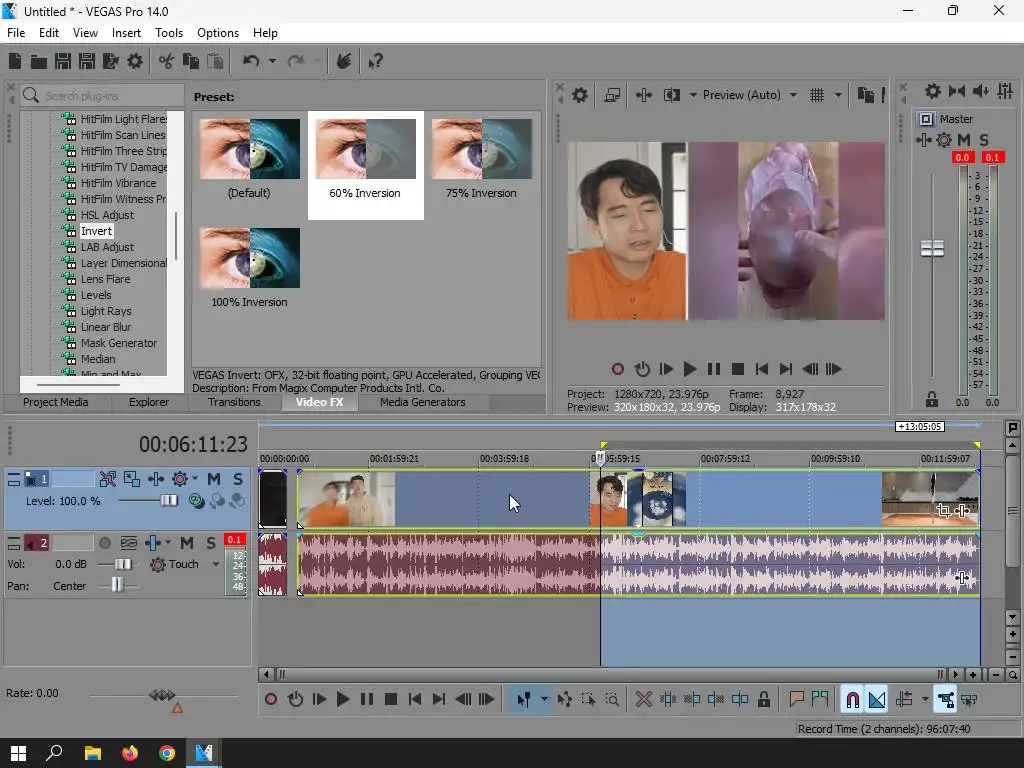1024x768 pixels.
Task: Play the preview from the preview window controls
Action: [x=689, y=369]
